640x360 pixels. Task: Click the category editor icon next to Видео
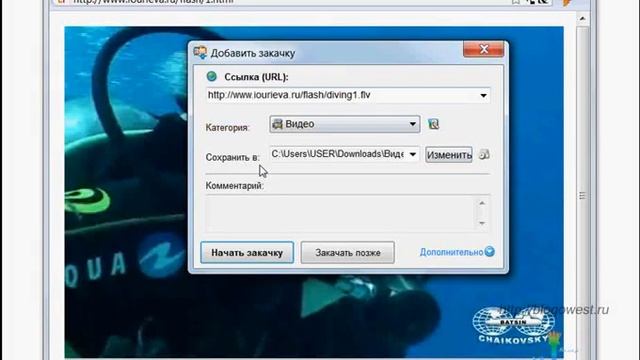click(433, 124)
